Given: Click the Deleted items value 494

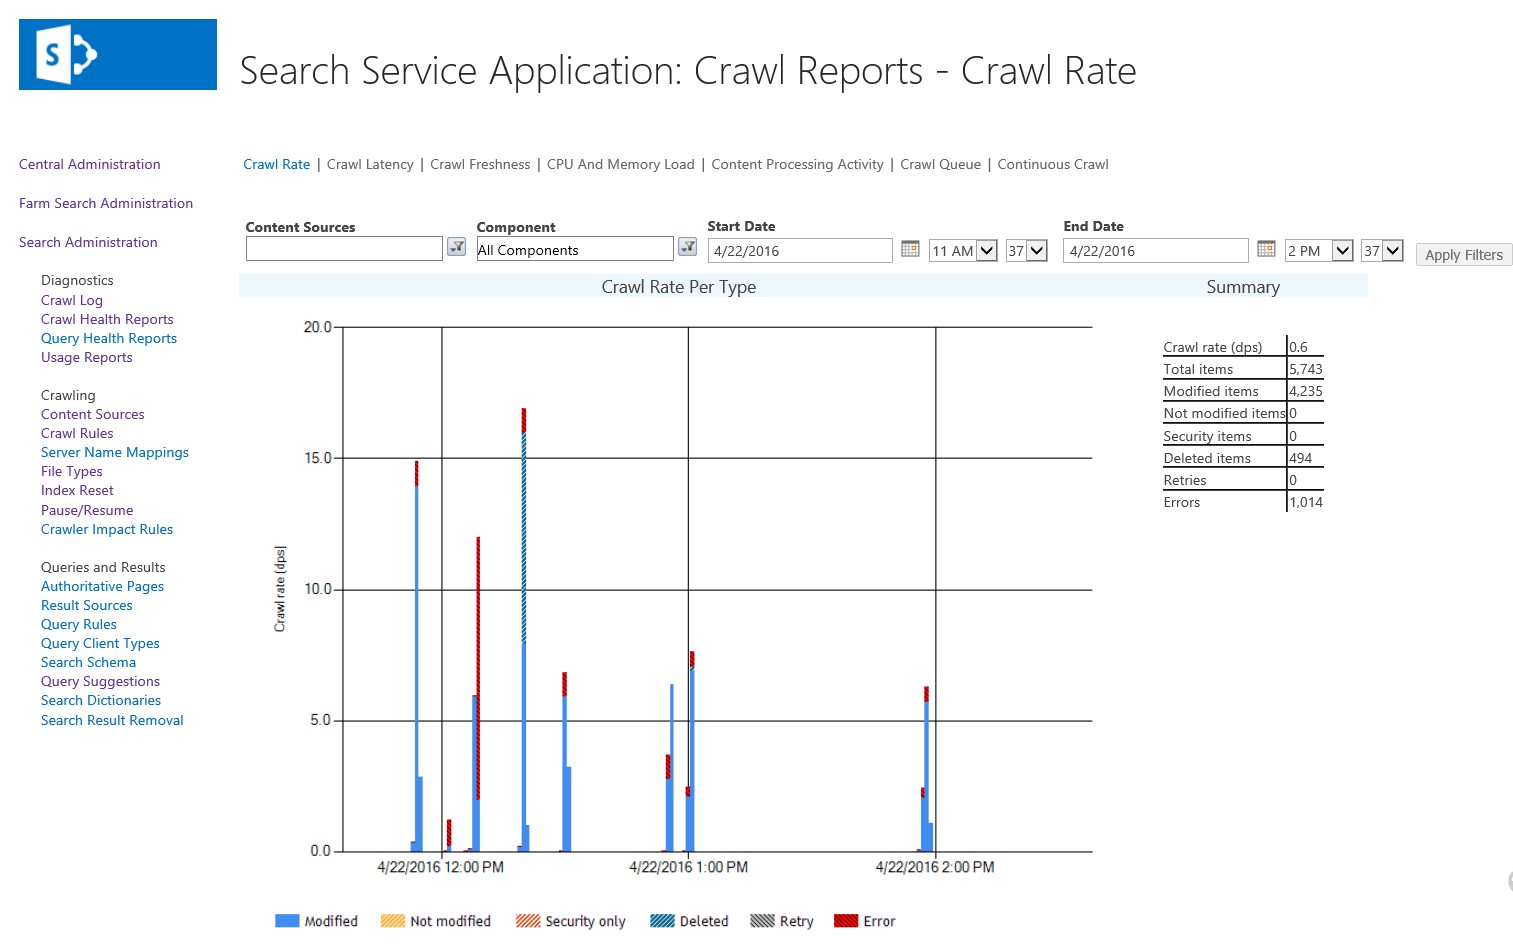Looking at the screenshot, I should pos(1301,459).
